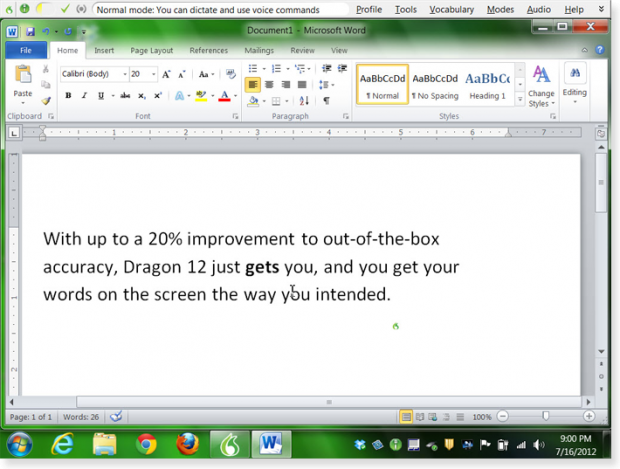Viewport: 620px width, 469px height.
Task: Apply yellow text highlight color
Action: [x=201, y=95]
